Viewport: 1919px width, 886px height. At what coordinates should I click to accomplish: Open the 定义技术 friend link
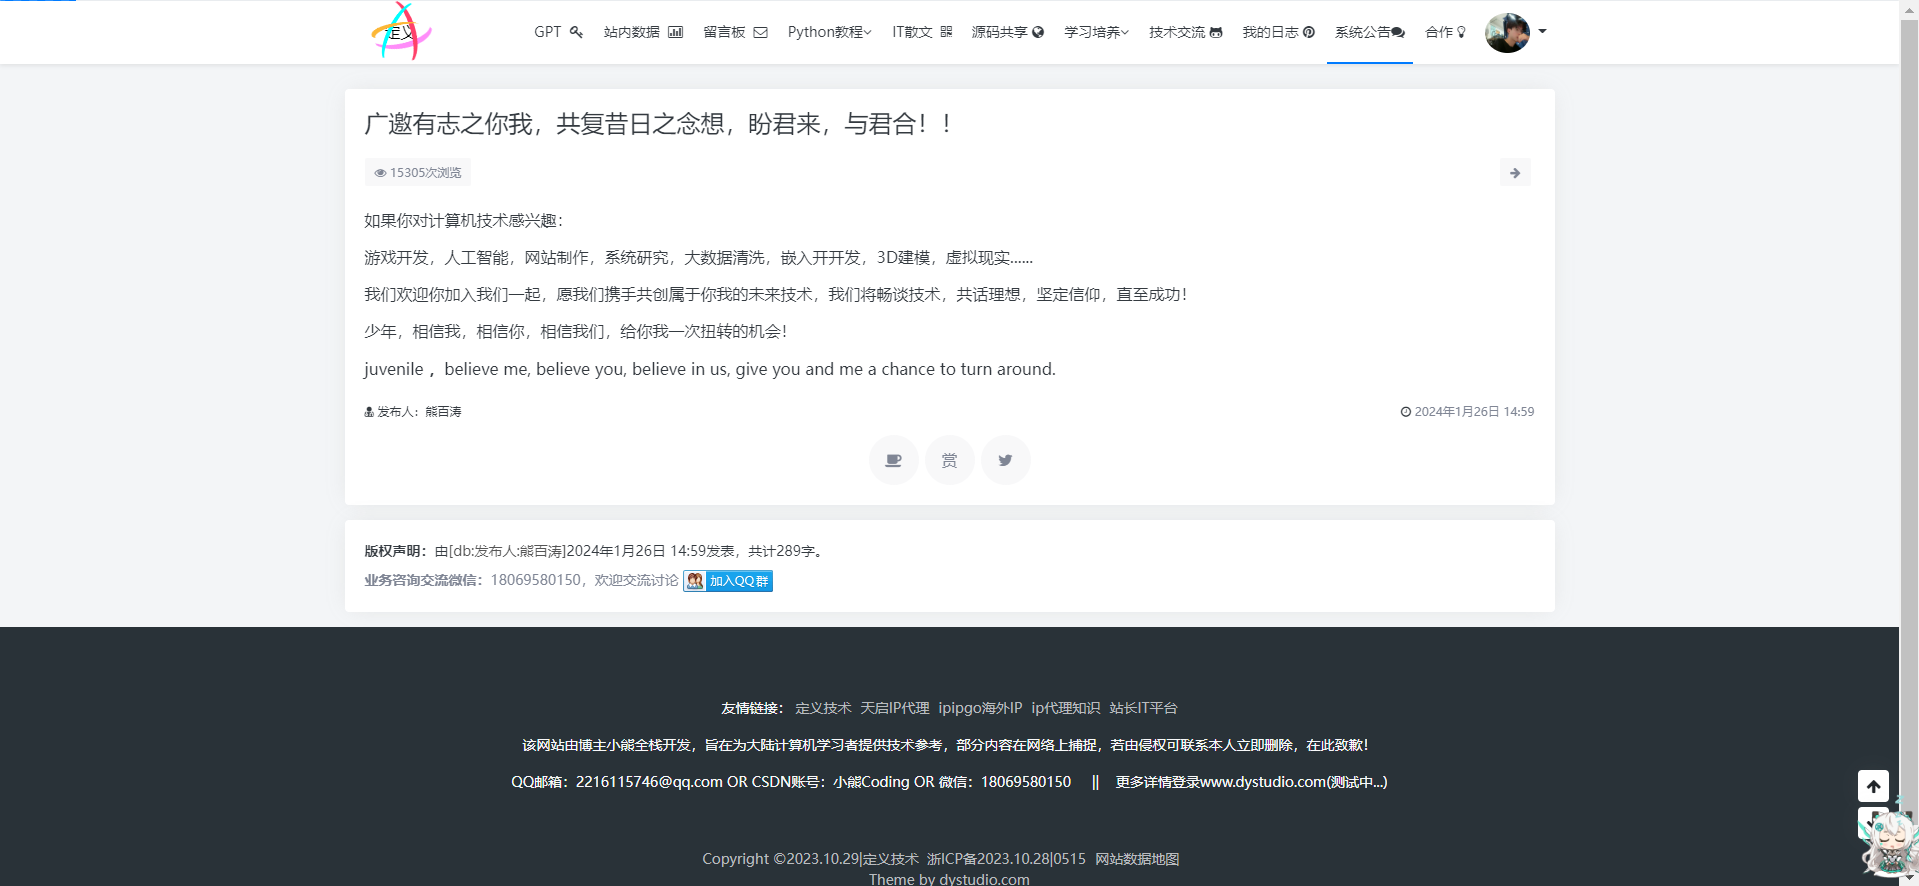823,708
